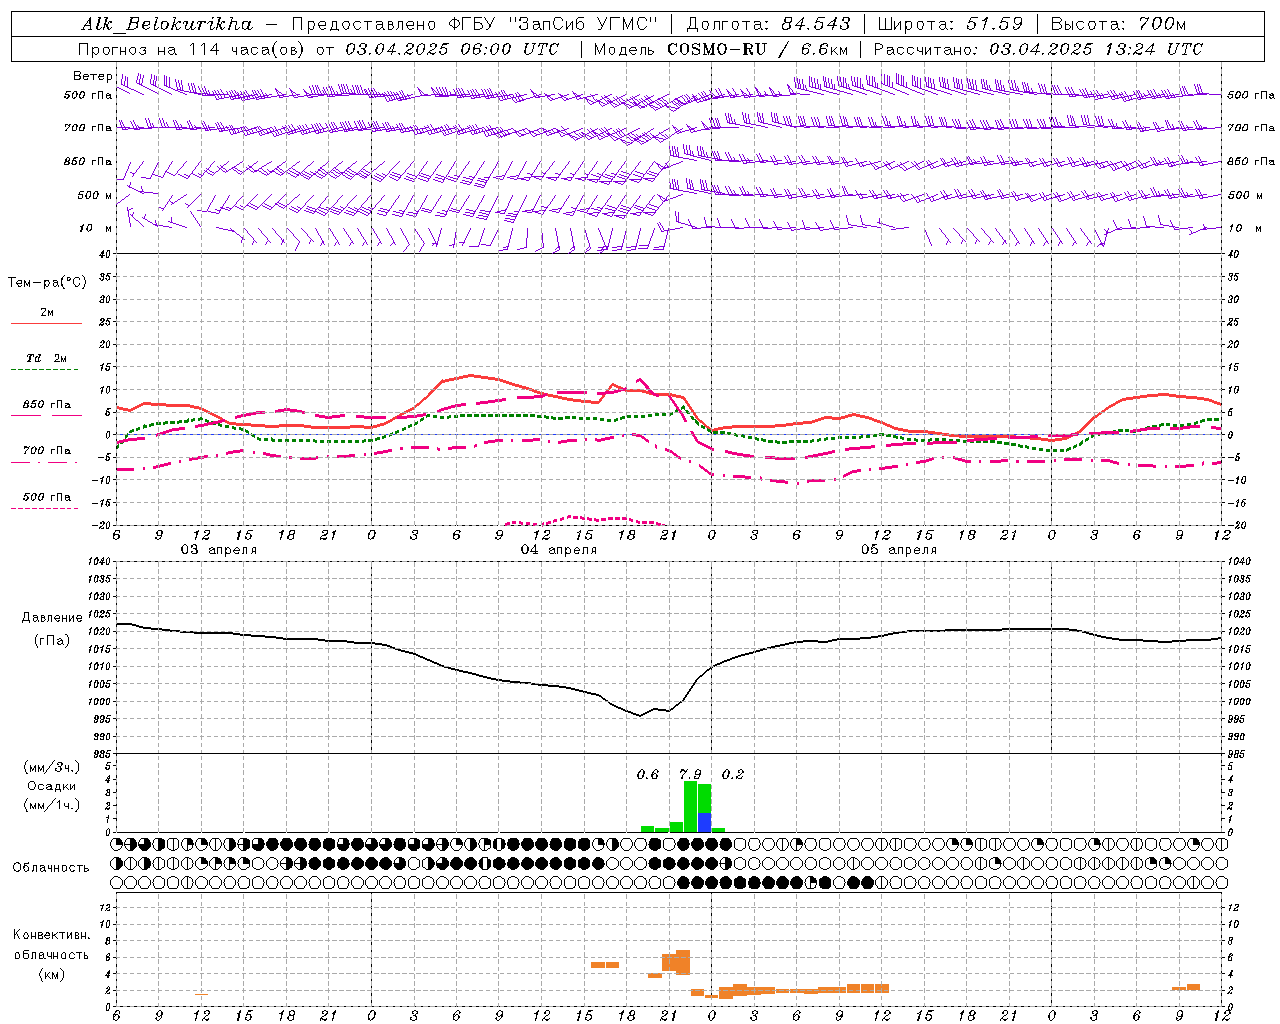Image resolution: width=1280 pixels, height=1024 pixels.
Task: Select the model label COSMO-RU / 6.6км
Action: [757, 49]
